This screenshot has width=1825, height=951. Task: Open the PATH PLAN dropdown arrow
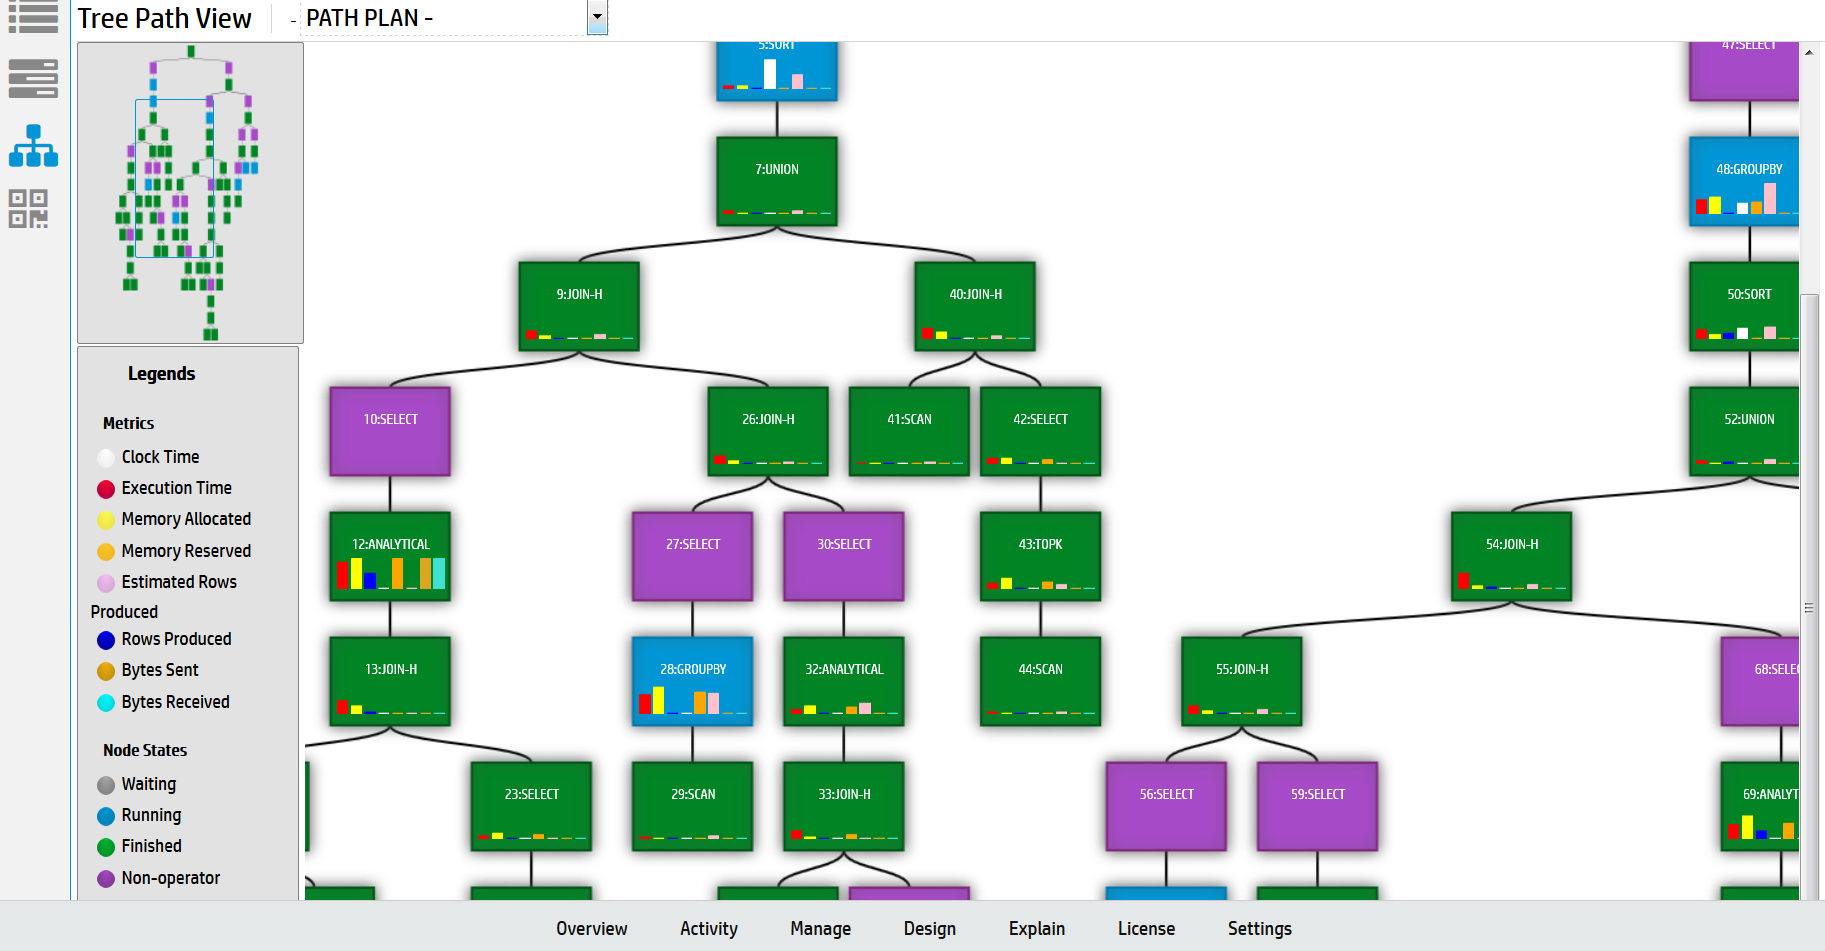(597, 17)
